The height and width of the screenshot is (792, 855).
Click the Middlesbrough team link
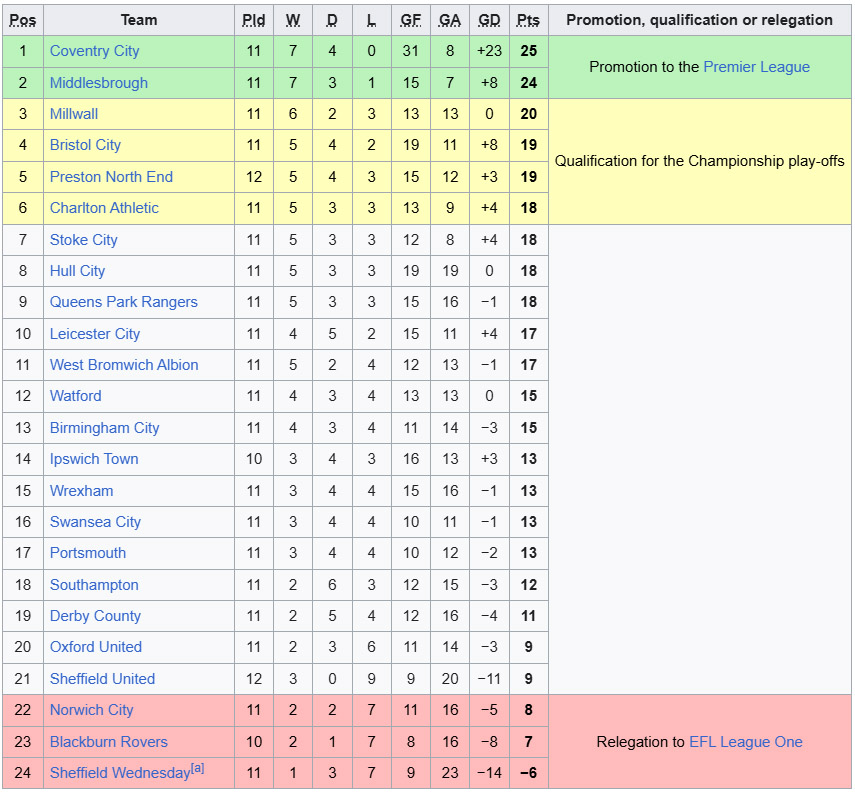[x=98, y=83]
